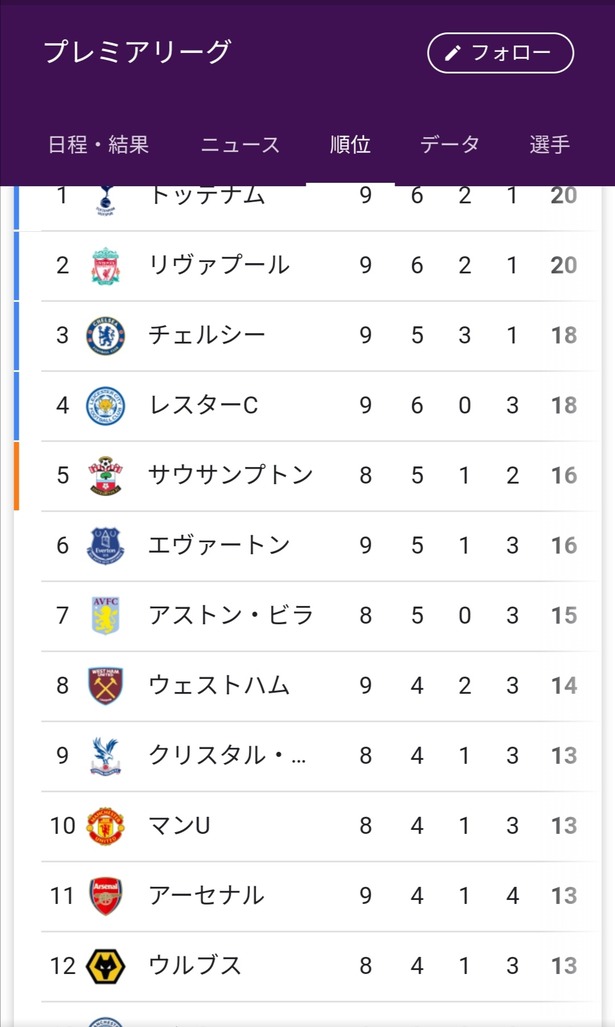615x1027 pixels.
Task: Open the ニュース tab
Action: (240, 145)
